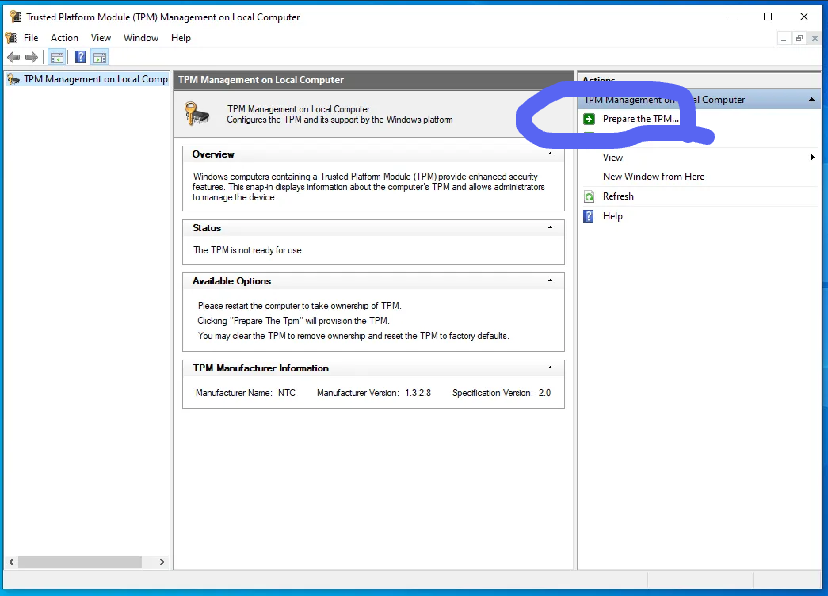
Task: Click the Forward arrow in the toolbar
Action: pyautogui.click(x=32, y=57)
